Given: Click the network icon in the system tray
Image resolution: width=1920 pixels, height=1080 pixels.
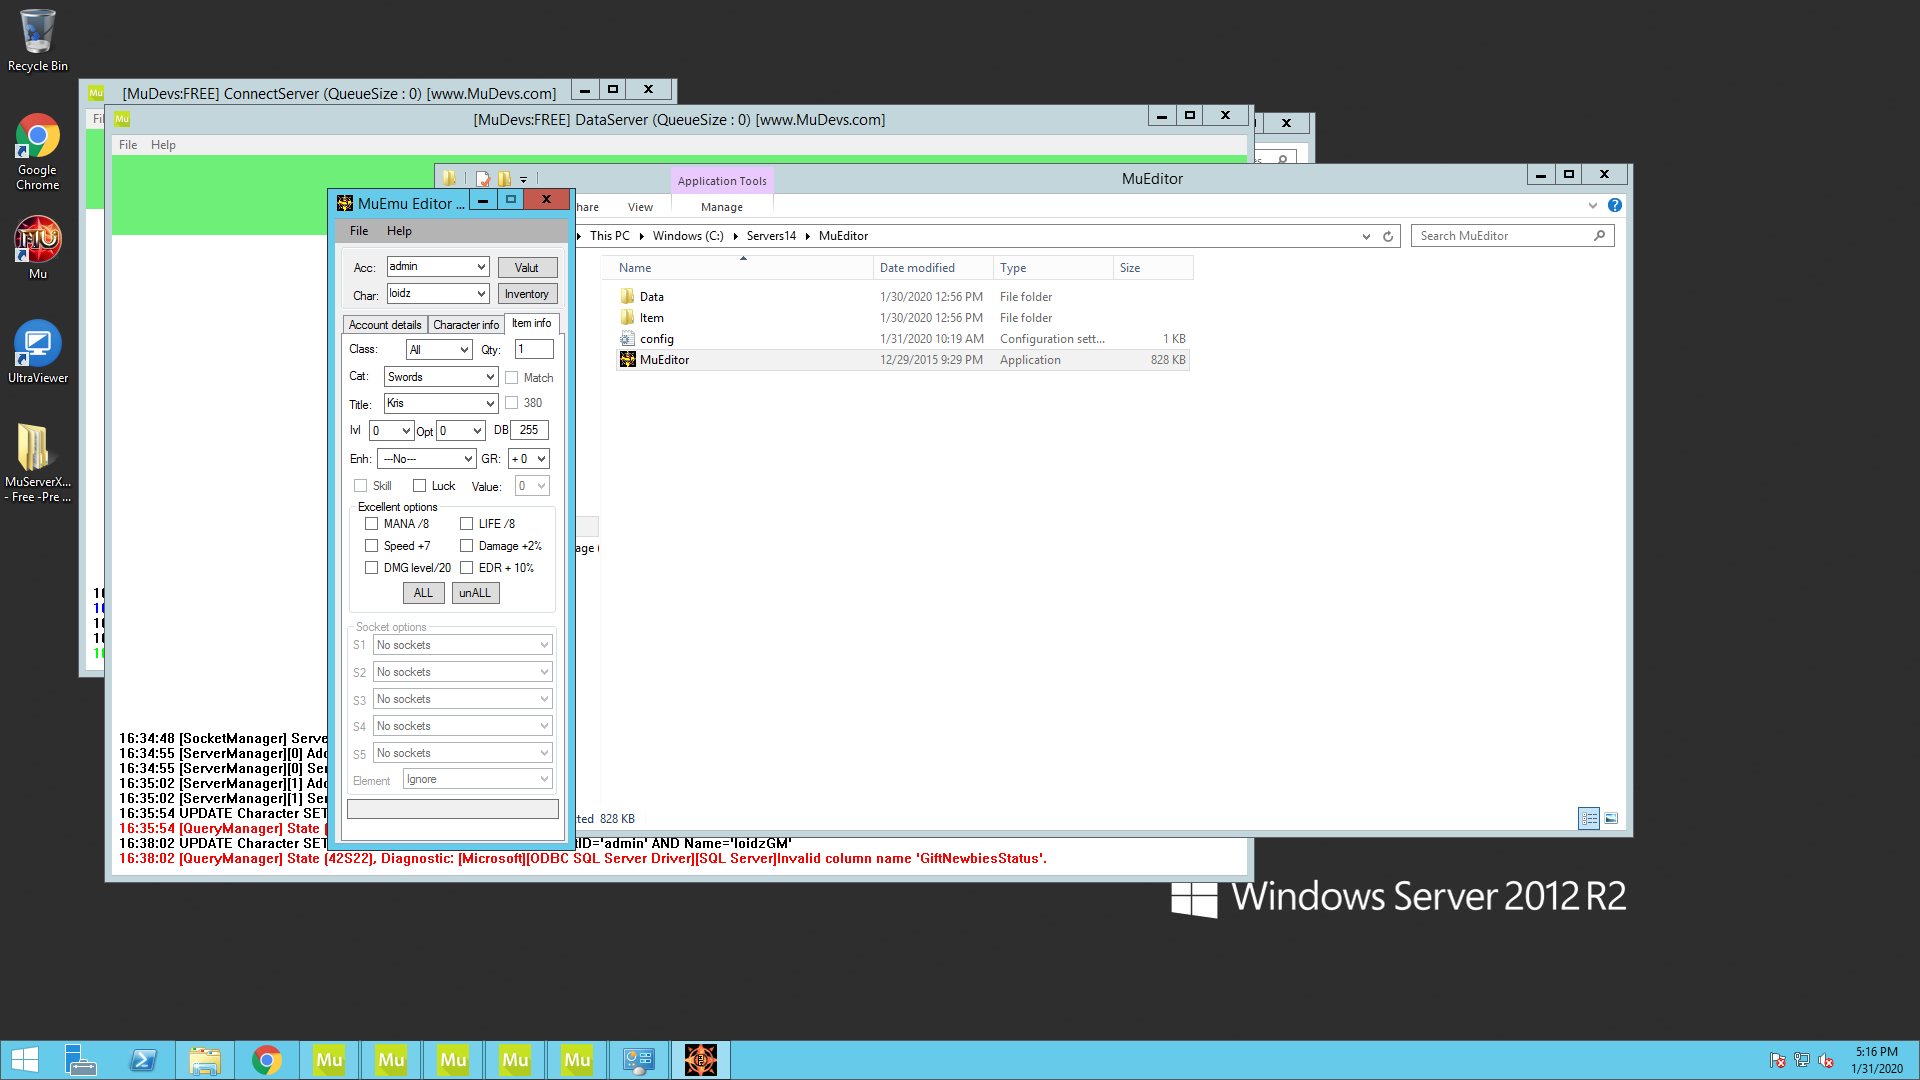Looking at the screenshot, I should 1802,1060.
